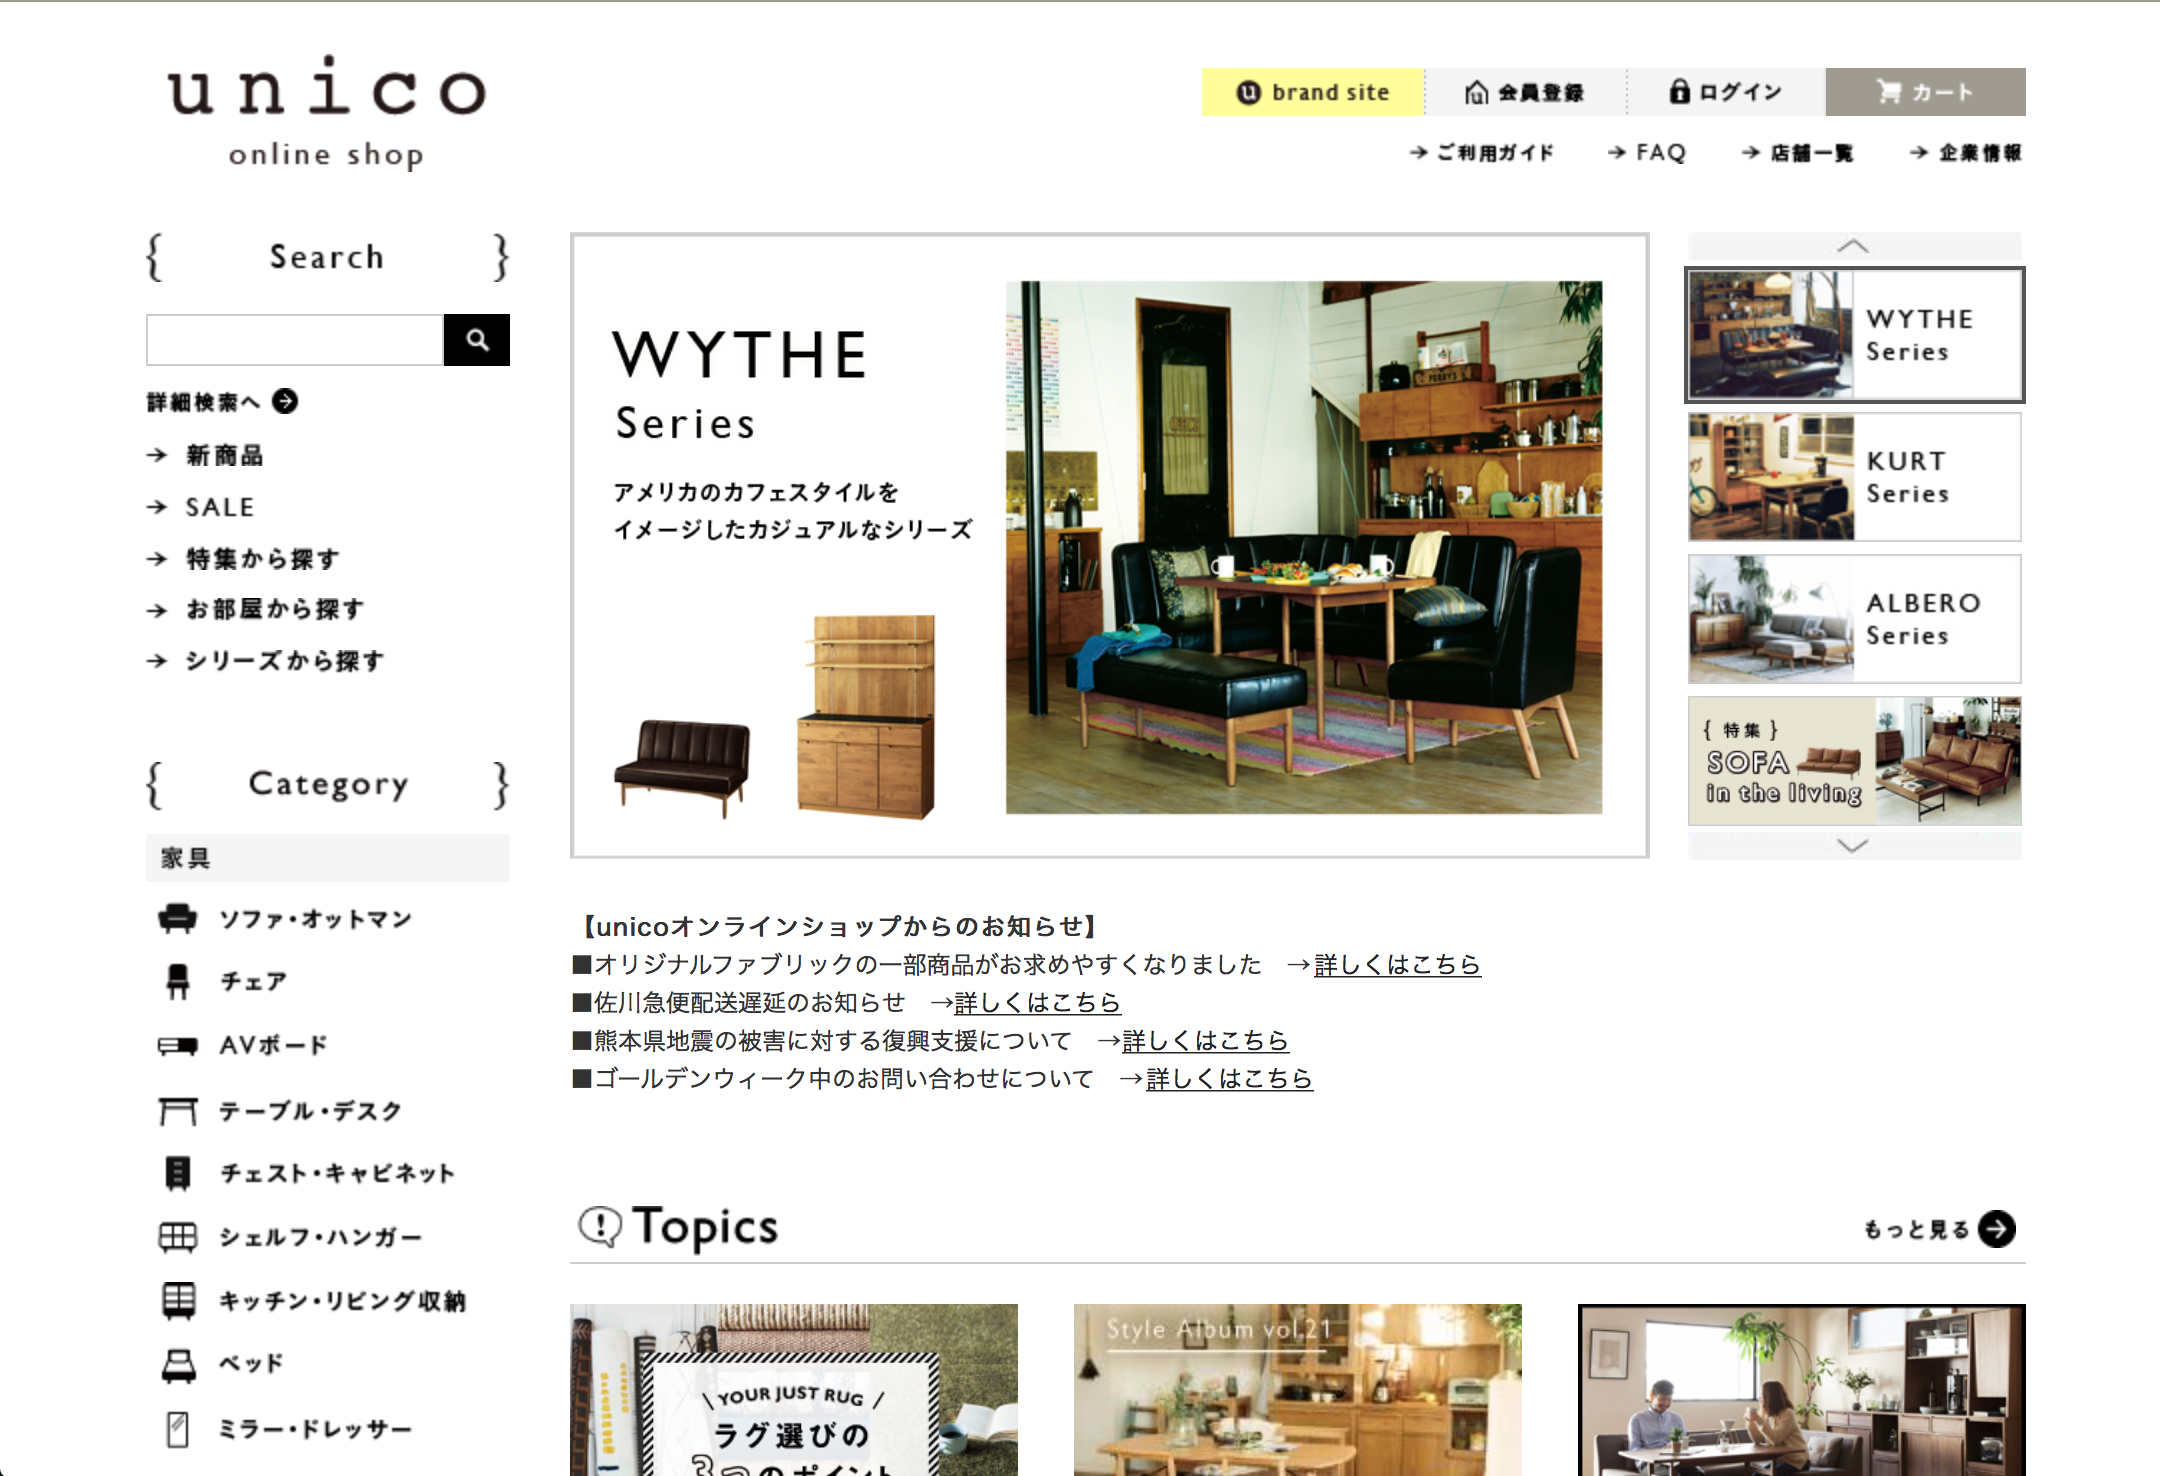The image size is (2160, 1476).
Task: Open the mirror and dresser category icon
Action: pos(178,1429)
